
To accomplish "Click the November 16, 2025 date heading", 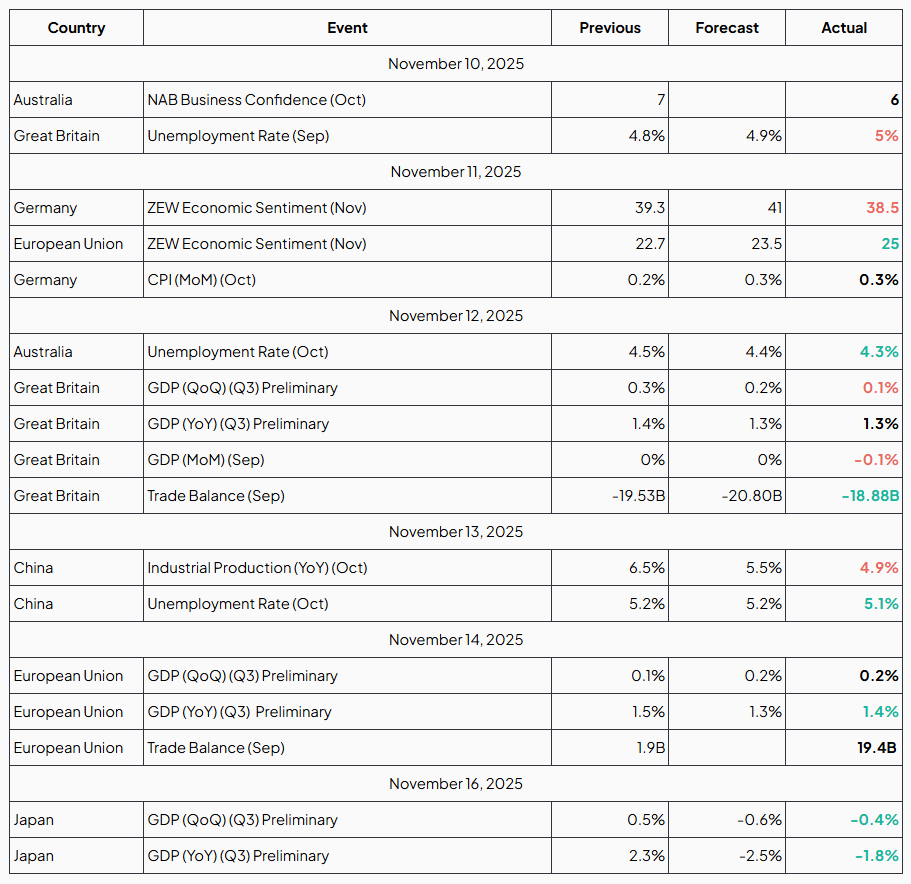I will 456,784.
